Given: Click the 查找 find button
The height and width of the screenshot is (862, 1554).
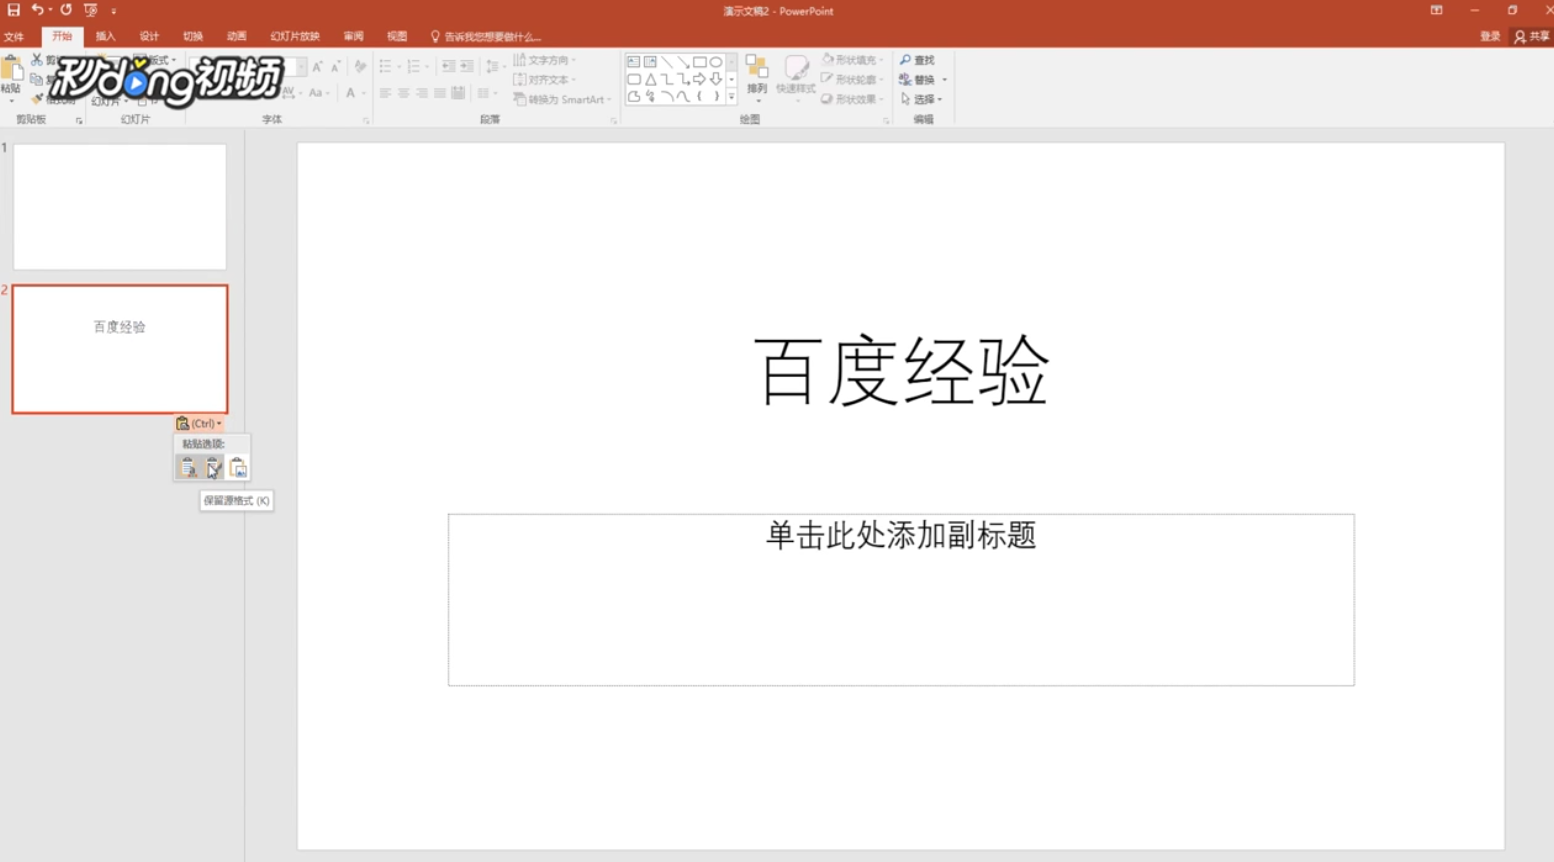Looking at the screenshot, I should pos(917,60).
